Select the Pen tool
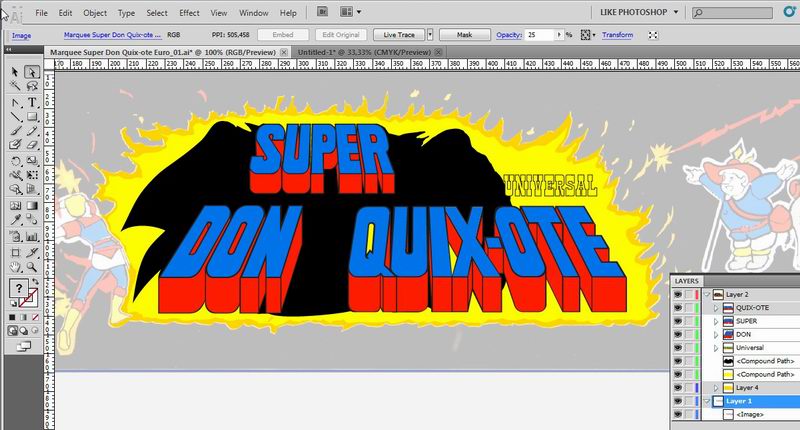 (x=15, y=103)
